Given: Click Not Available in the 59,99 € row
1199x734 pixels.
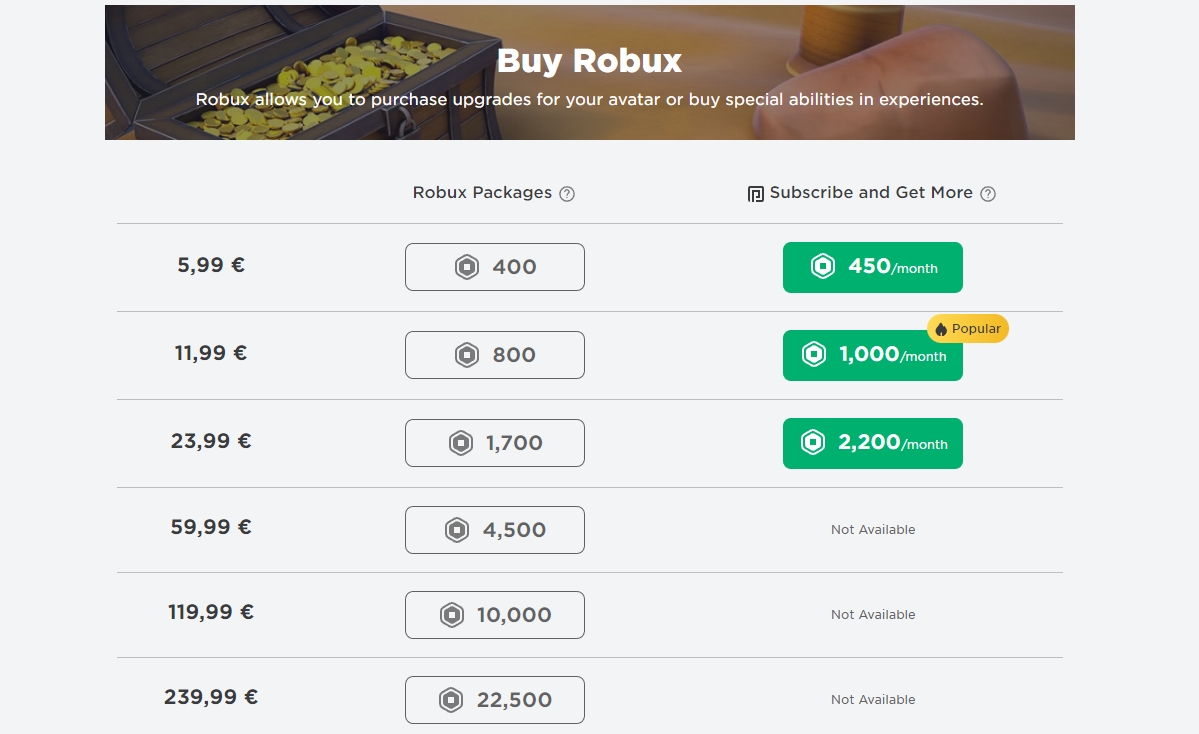Looking at the screenshot, I should coord(873,530).
